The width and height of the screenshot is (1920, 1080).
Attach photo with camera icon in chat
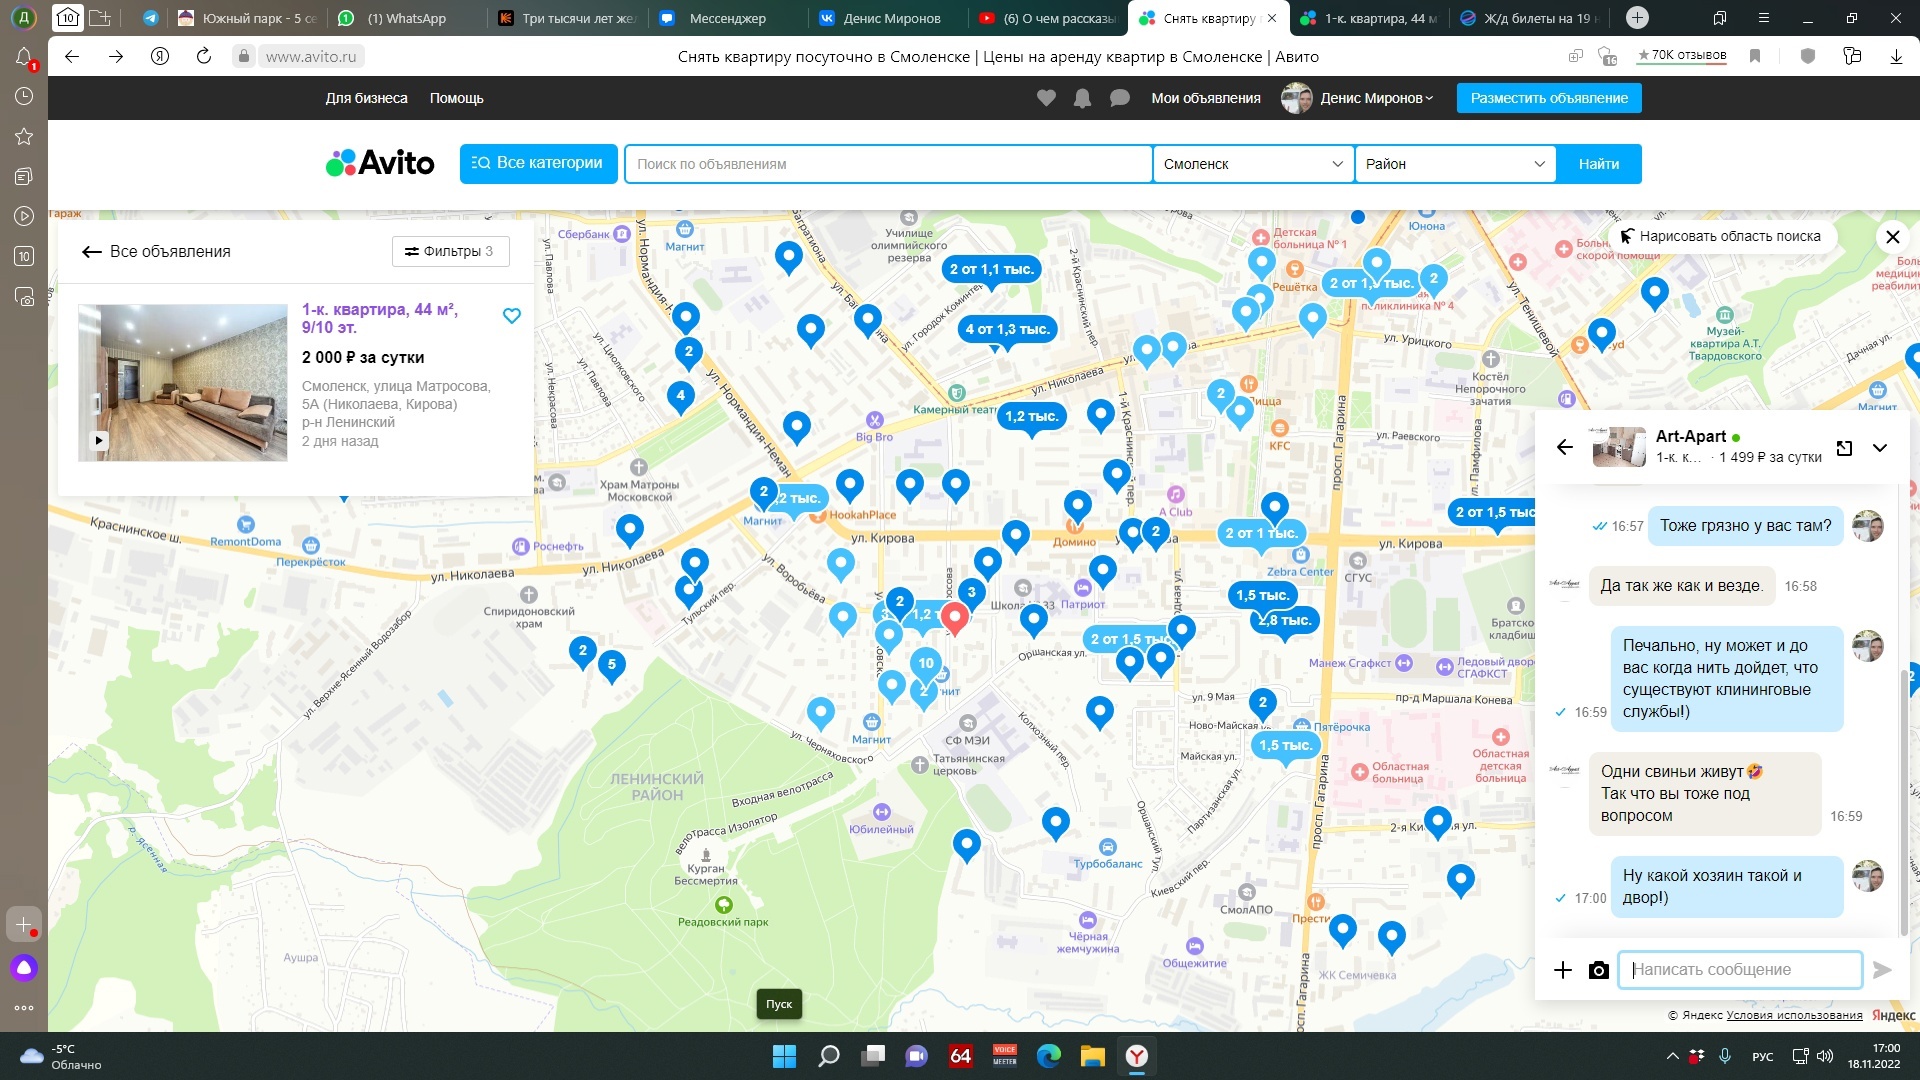[x=1598, y=970]
